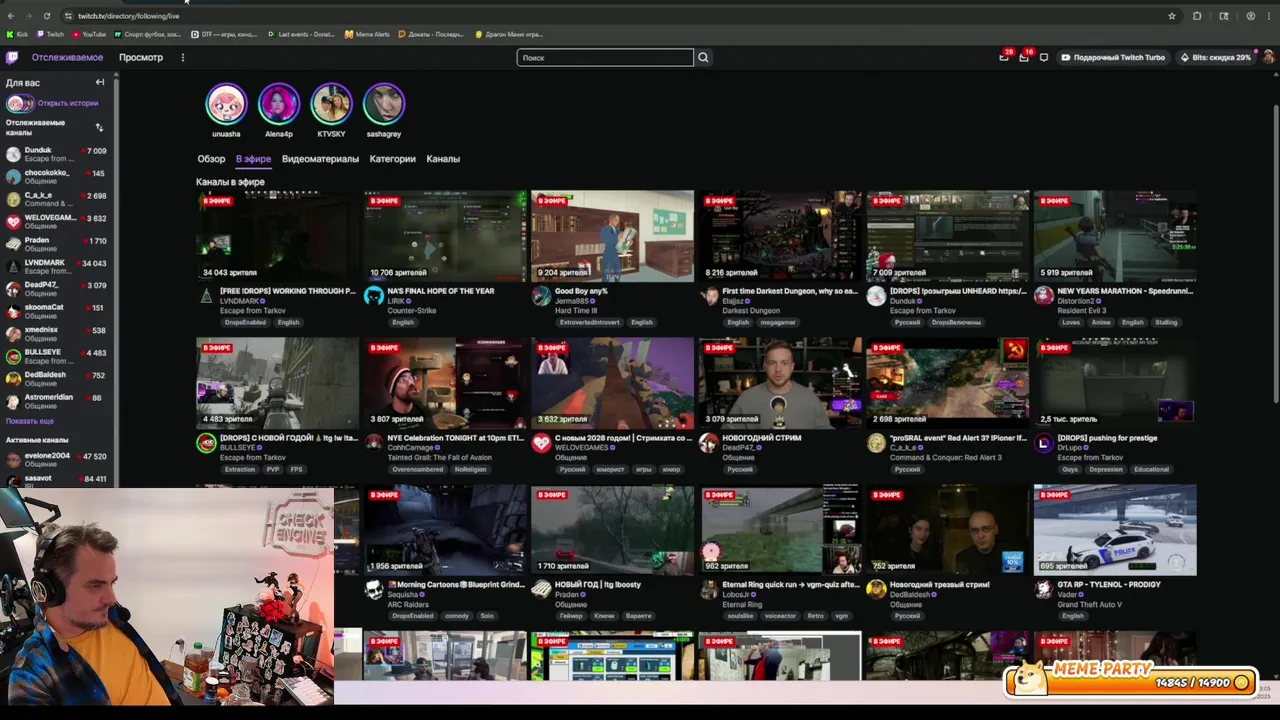The width and height of the screenshot is (1280, 720).
Task: Open xmednisx channel in sidebar
Action: coord(56,333)
